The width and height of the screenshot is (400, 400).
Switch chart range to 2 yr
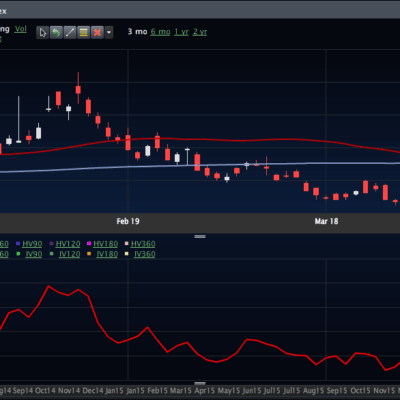click(x=200, y=32)
